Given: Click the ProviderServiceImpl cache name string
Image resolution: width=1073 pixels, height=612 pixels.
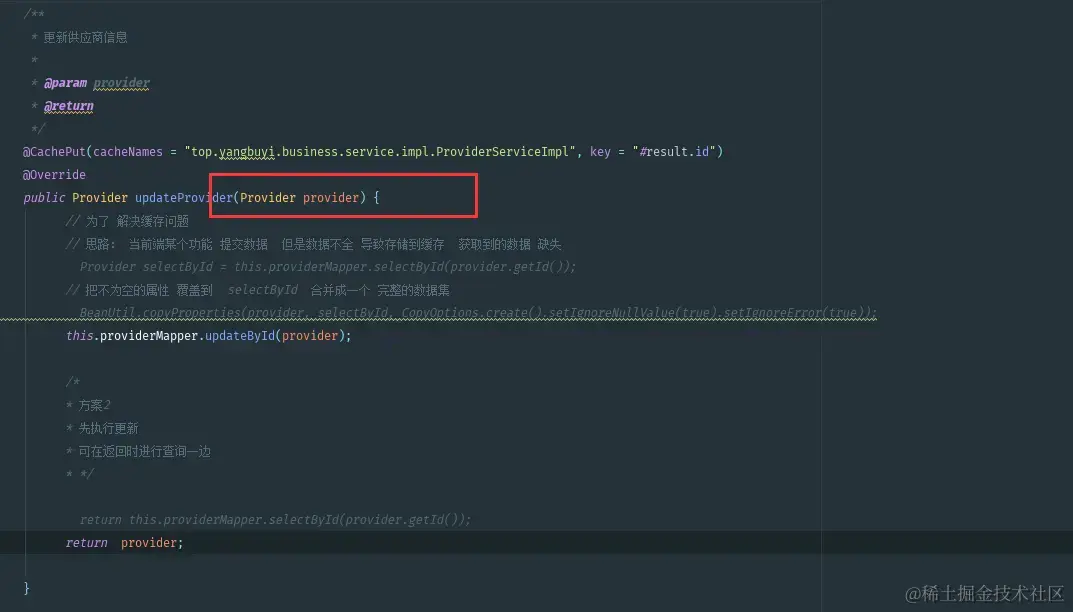Looking at the screenshot, I should [380, 151].
